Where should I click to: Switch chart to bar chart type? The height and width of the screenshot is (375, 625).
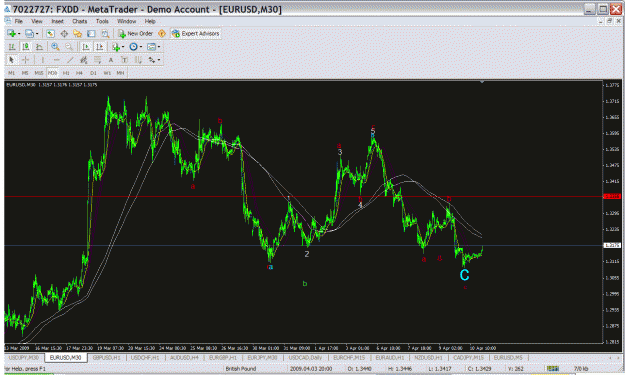coord(12,47)
